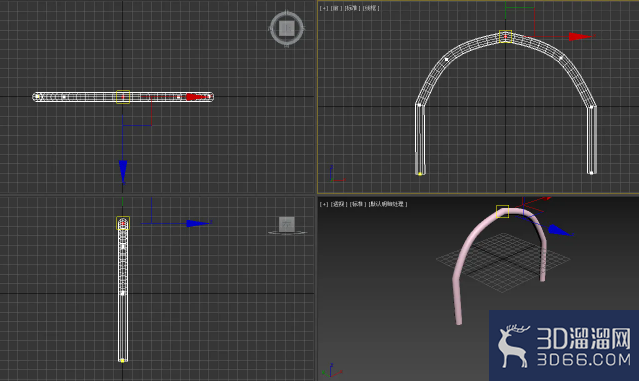The width and height of the screenshot is (639, 381).
Task: Open the [默认明暗处理] shading menu
Action: (387, 204)
